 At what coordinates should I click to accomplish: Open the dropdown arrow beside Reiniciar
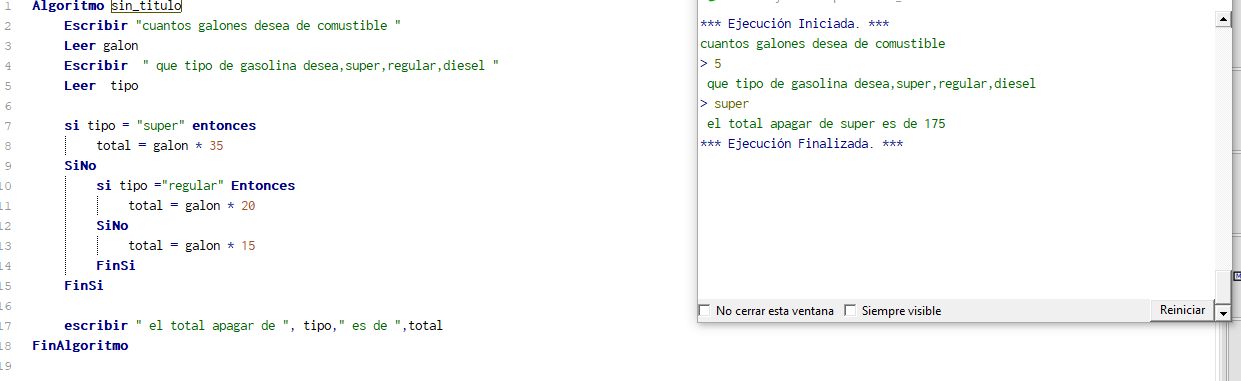[x=1222, y=312]
